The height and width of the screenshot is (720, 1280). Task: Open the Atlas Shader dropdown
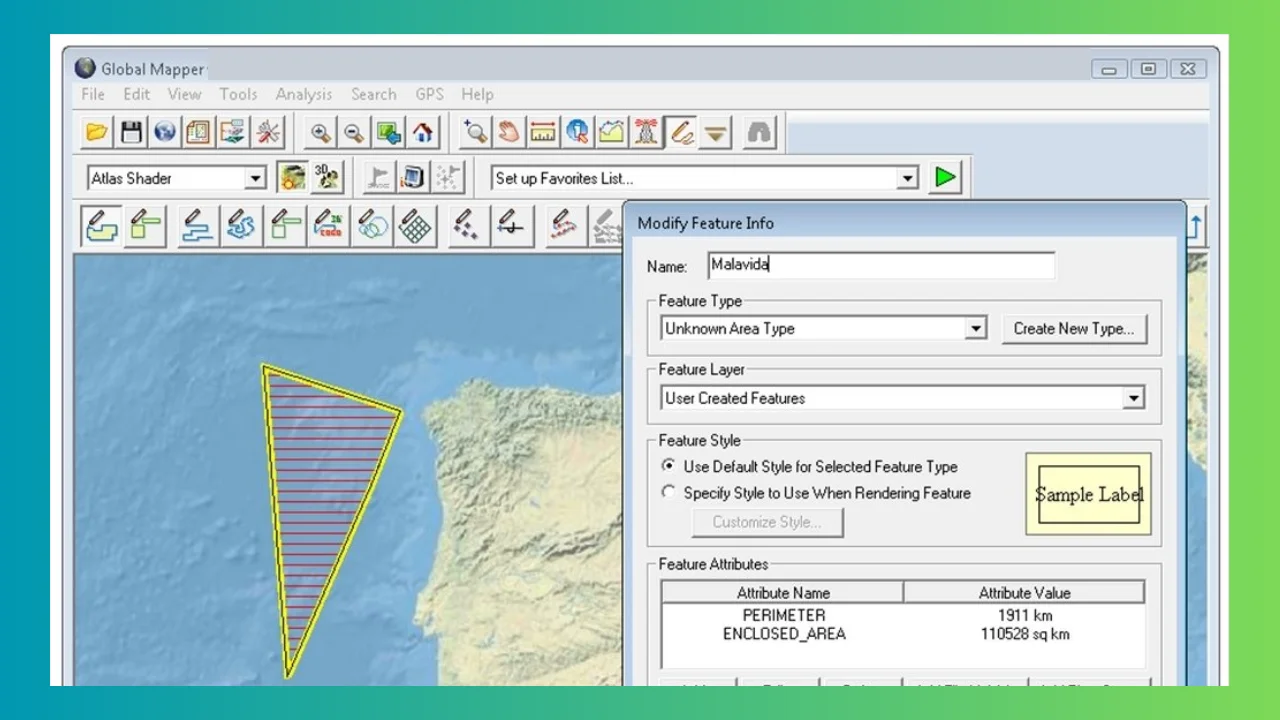click(256, 178)
